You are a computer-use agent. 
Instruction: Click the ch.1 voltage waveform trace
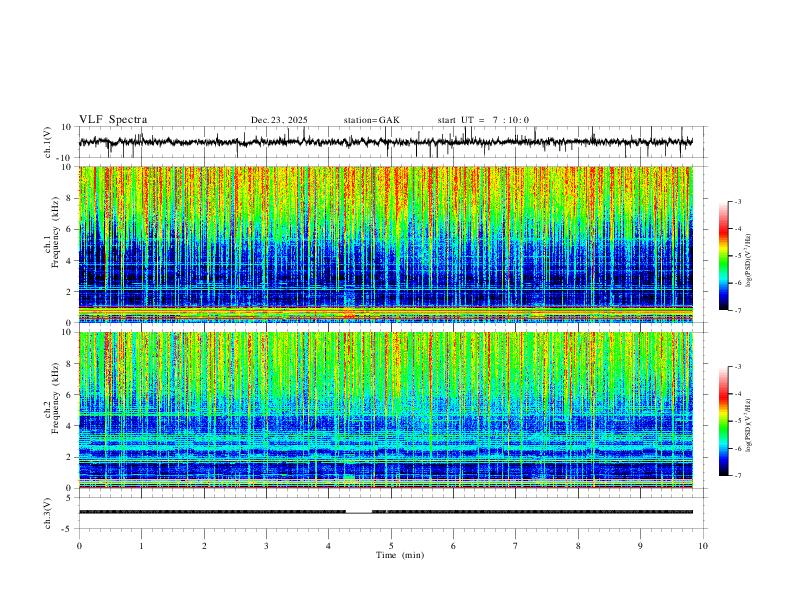(385, 142)
